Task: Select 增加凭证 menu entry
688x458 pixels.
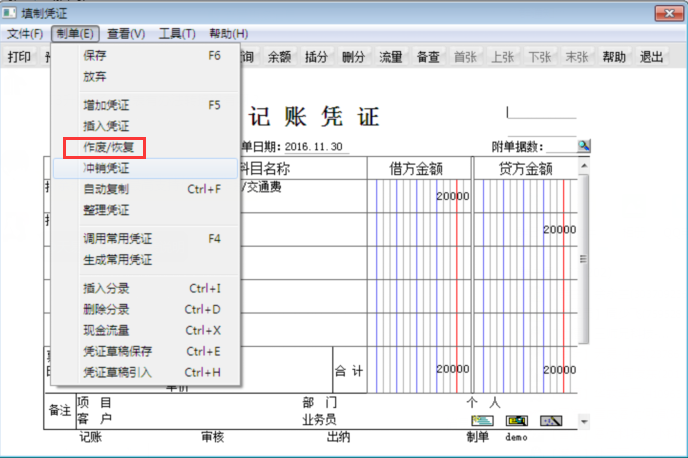Action: tap(106, 105)
